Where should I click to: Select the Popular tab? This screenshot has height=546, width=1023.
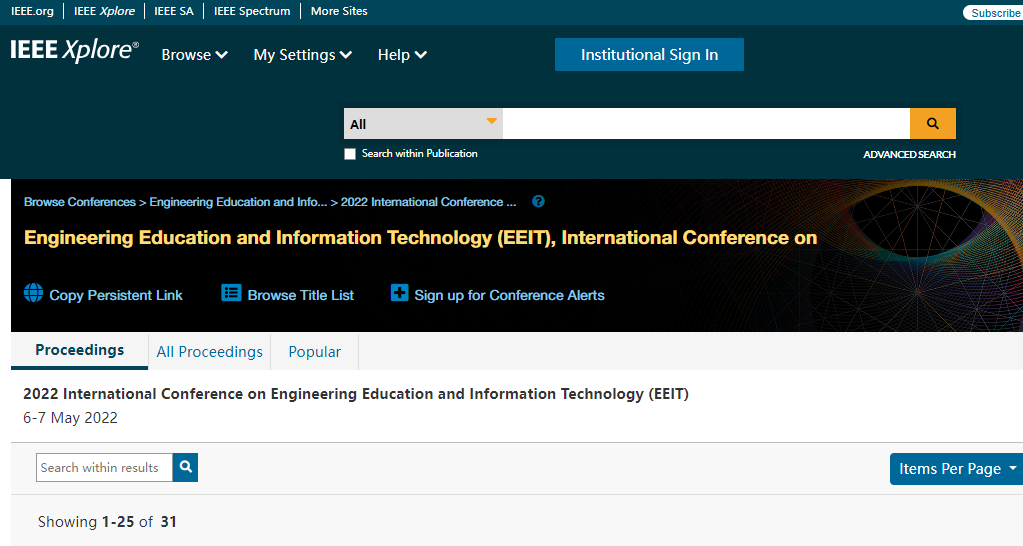click(314, 352)
